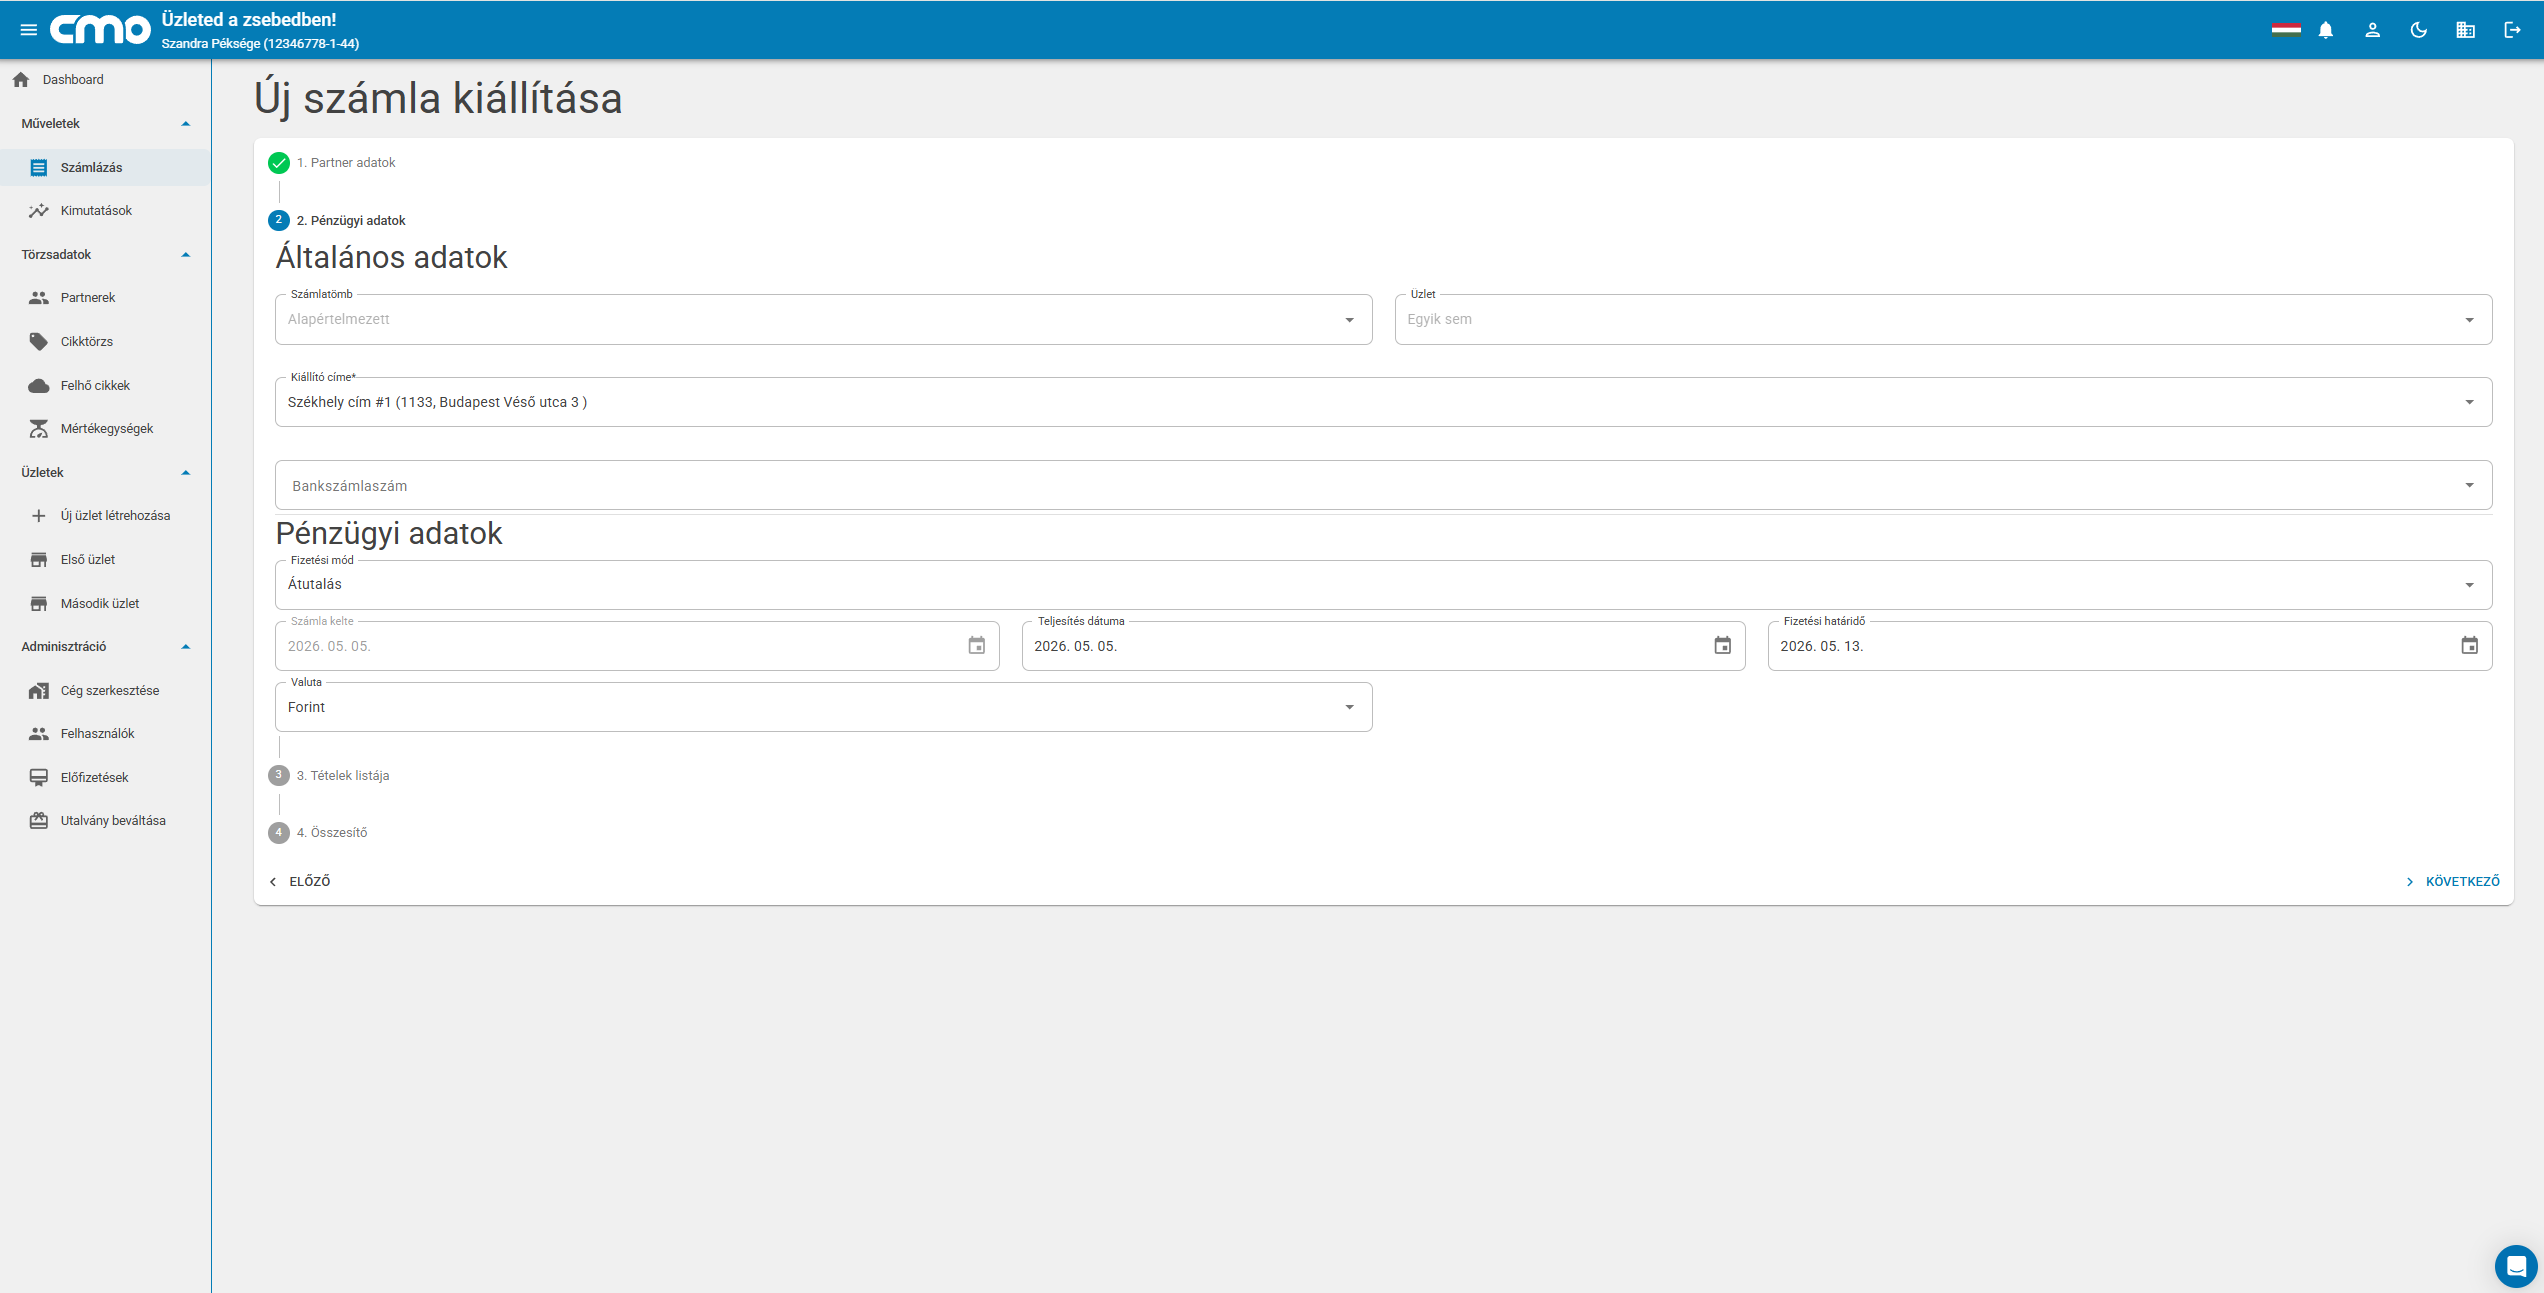2544x1293 pixels.
Task: Click the Első üzlet store icon
Action: point(39,560)
